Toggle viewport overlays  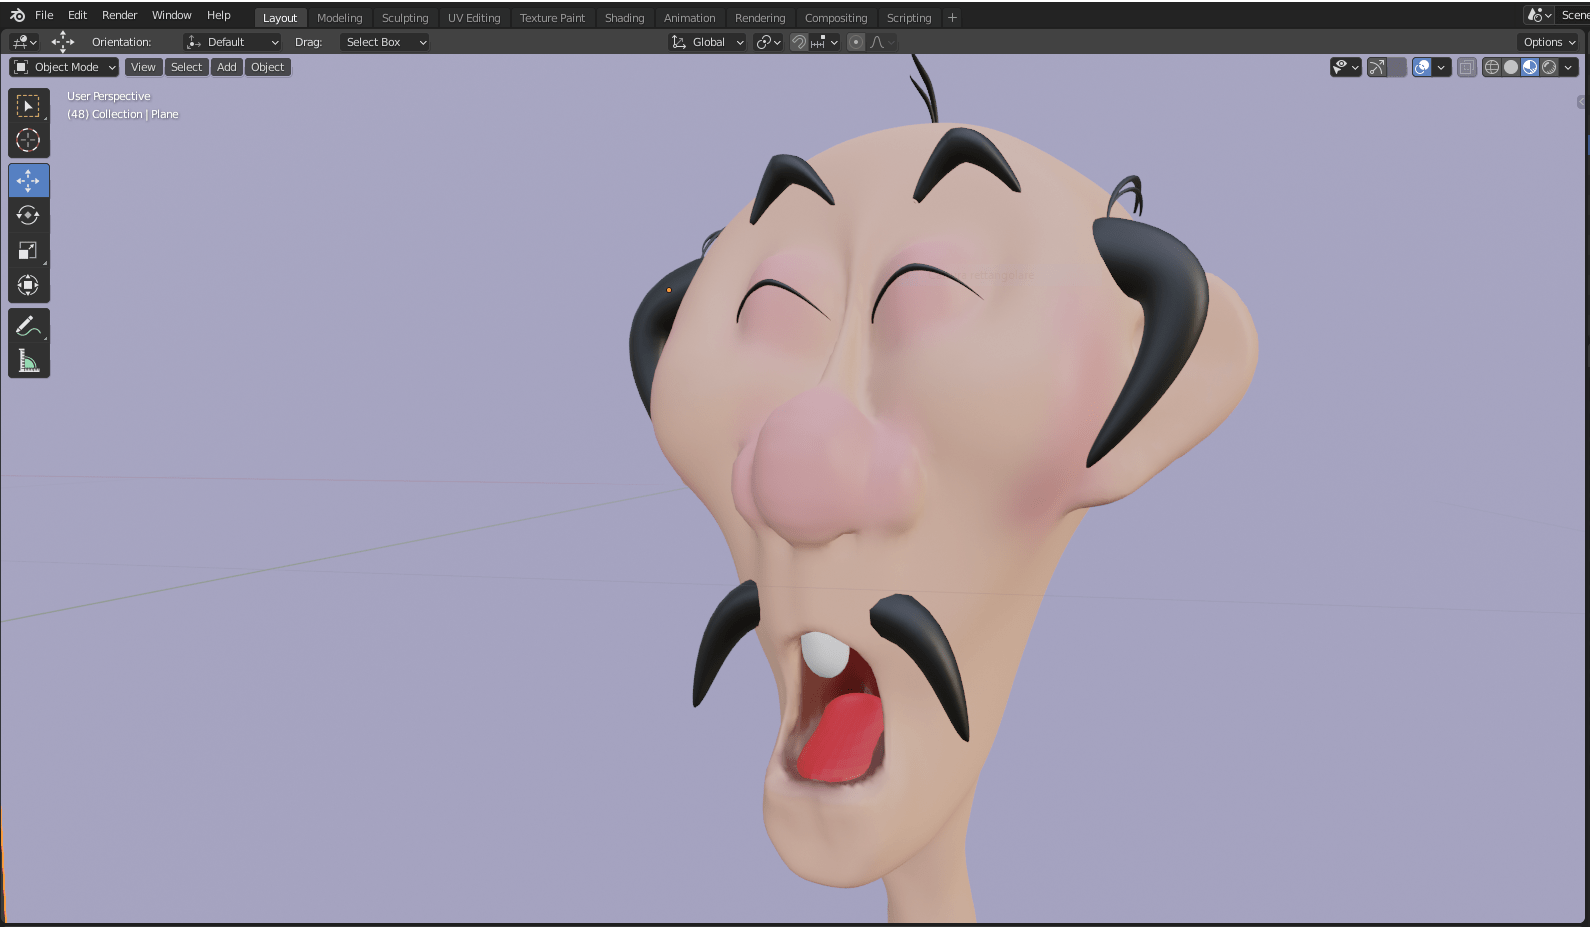tap(1422, 67)
